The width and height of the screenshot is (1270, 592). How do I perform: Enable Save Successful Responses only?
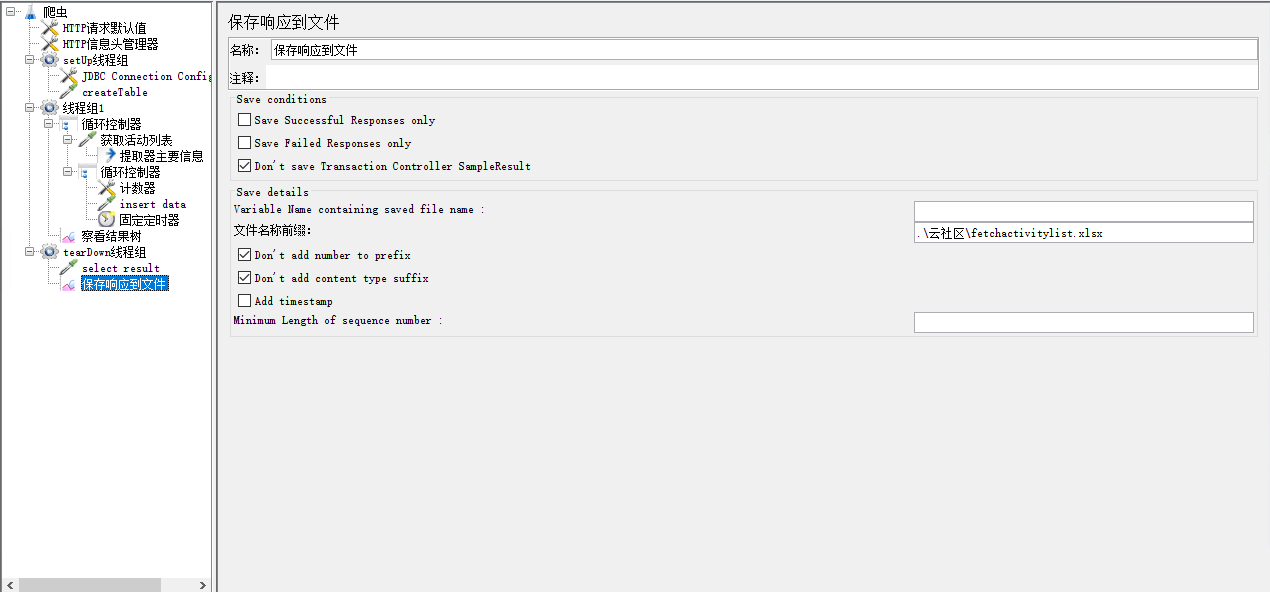tap(245, 120)
